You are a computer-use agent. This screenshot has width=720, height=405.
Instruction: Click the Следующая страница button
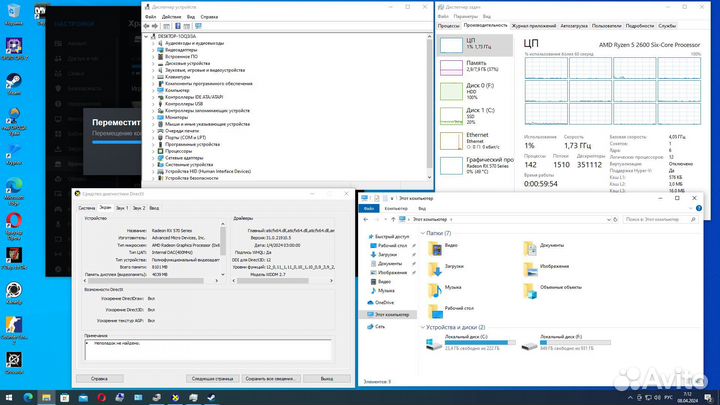pyautogui.click(x=213, y=379)
